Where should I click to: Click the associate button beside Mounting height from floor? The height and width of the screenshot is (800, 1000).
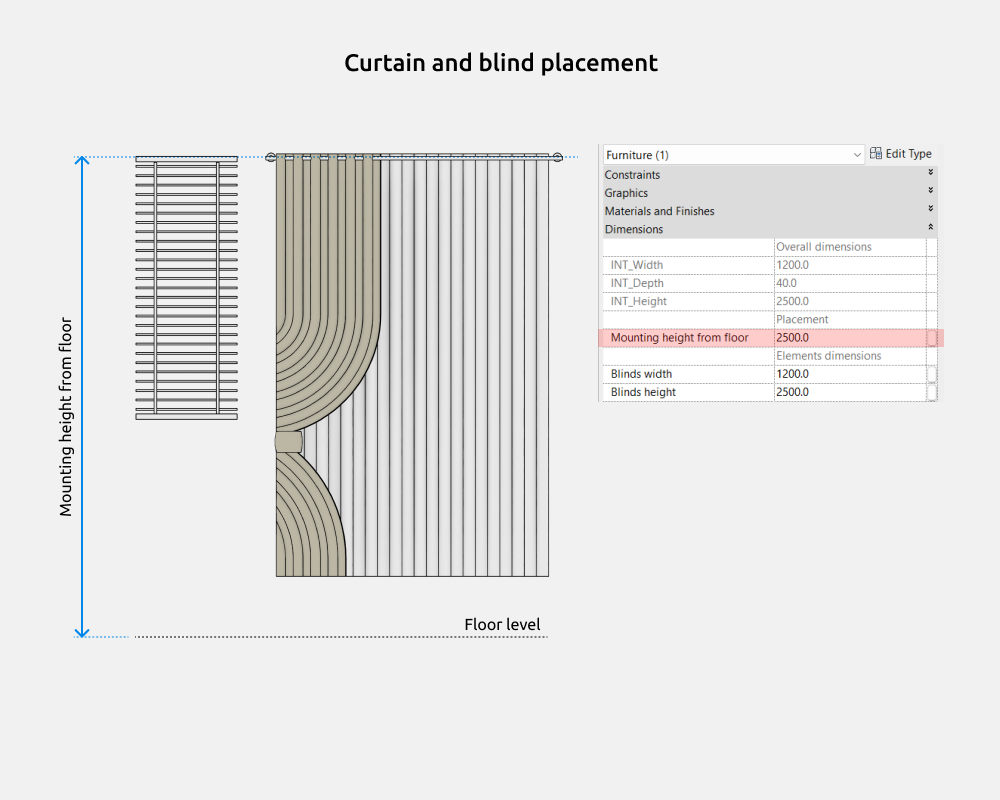pyautogui.click(x=932, y=337)
